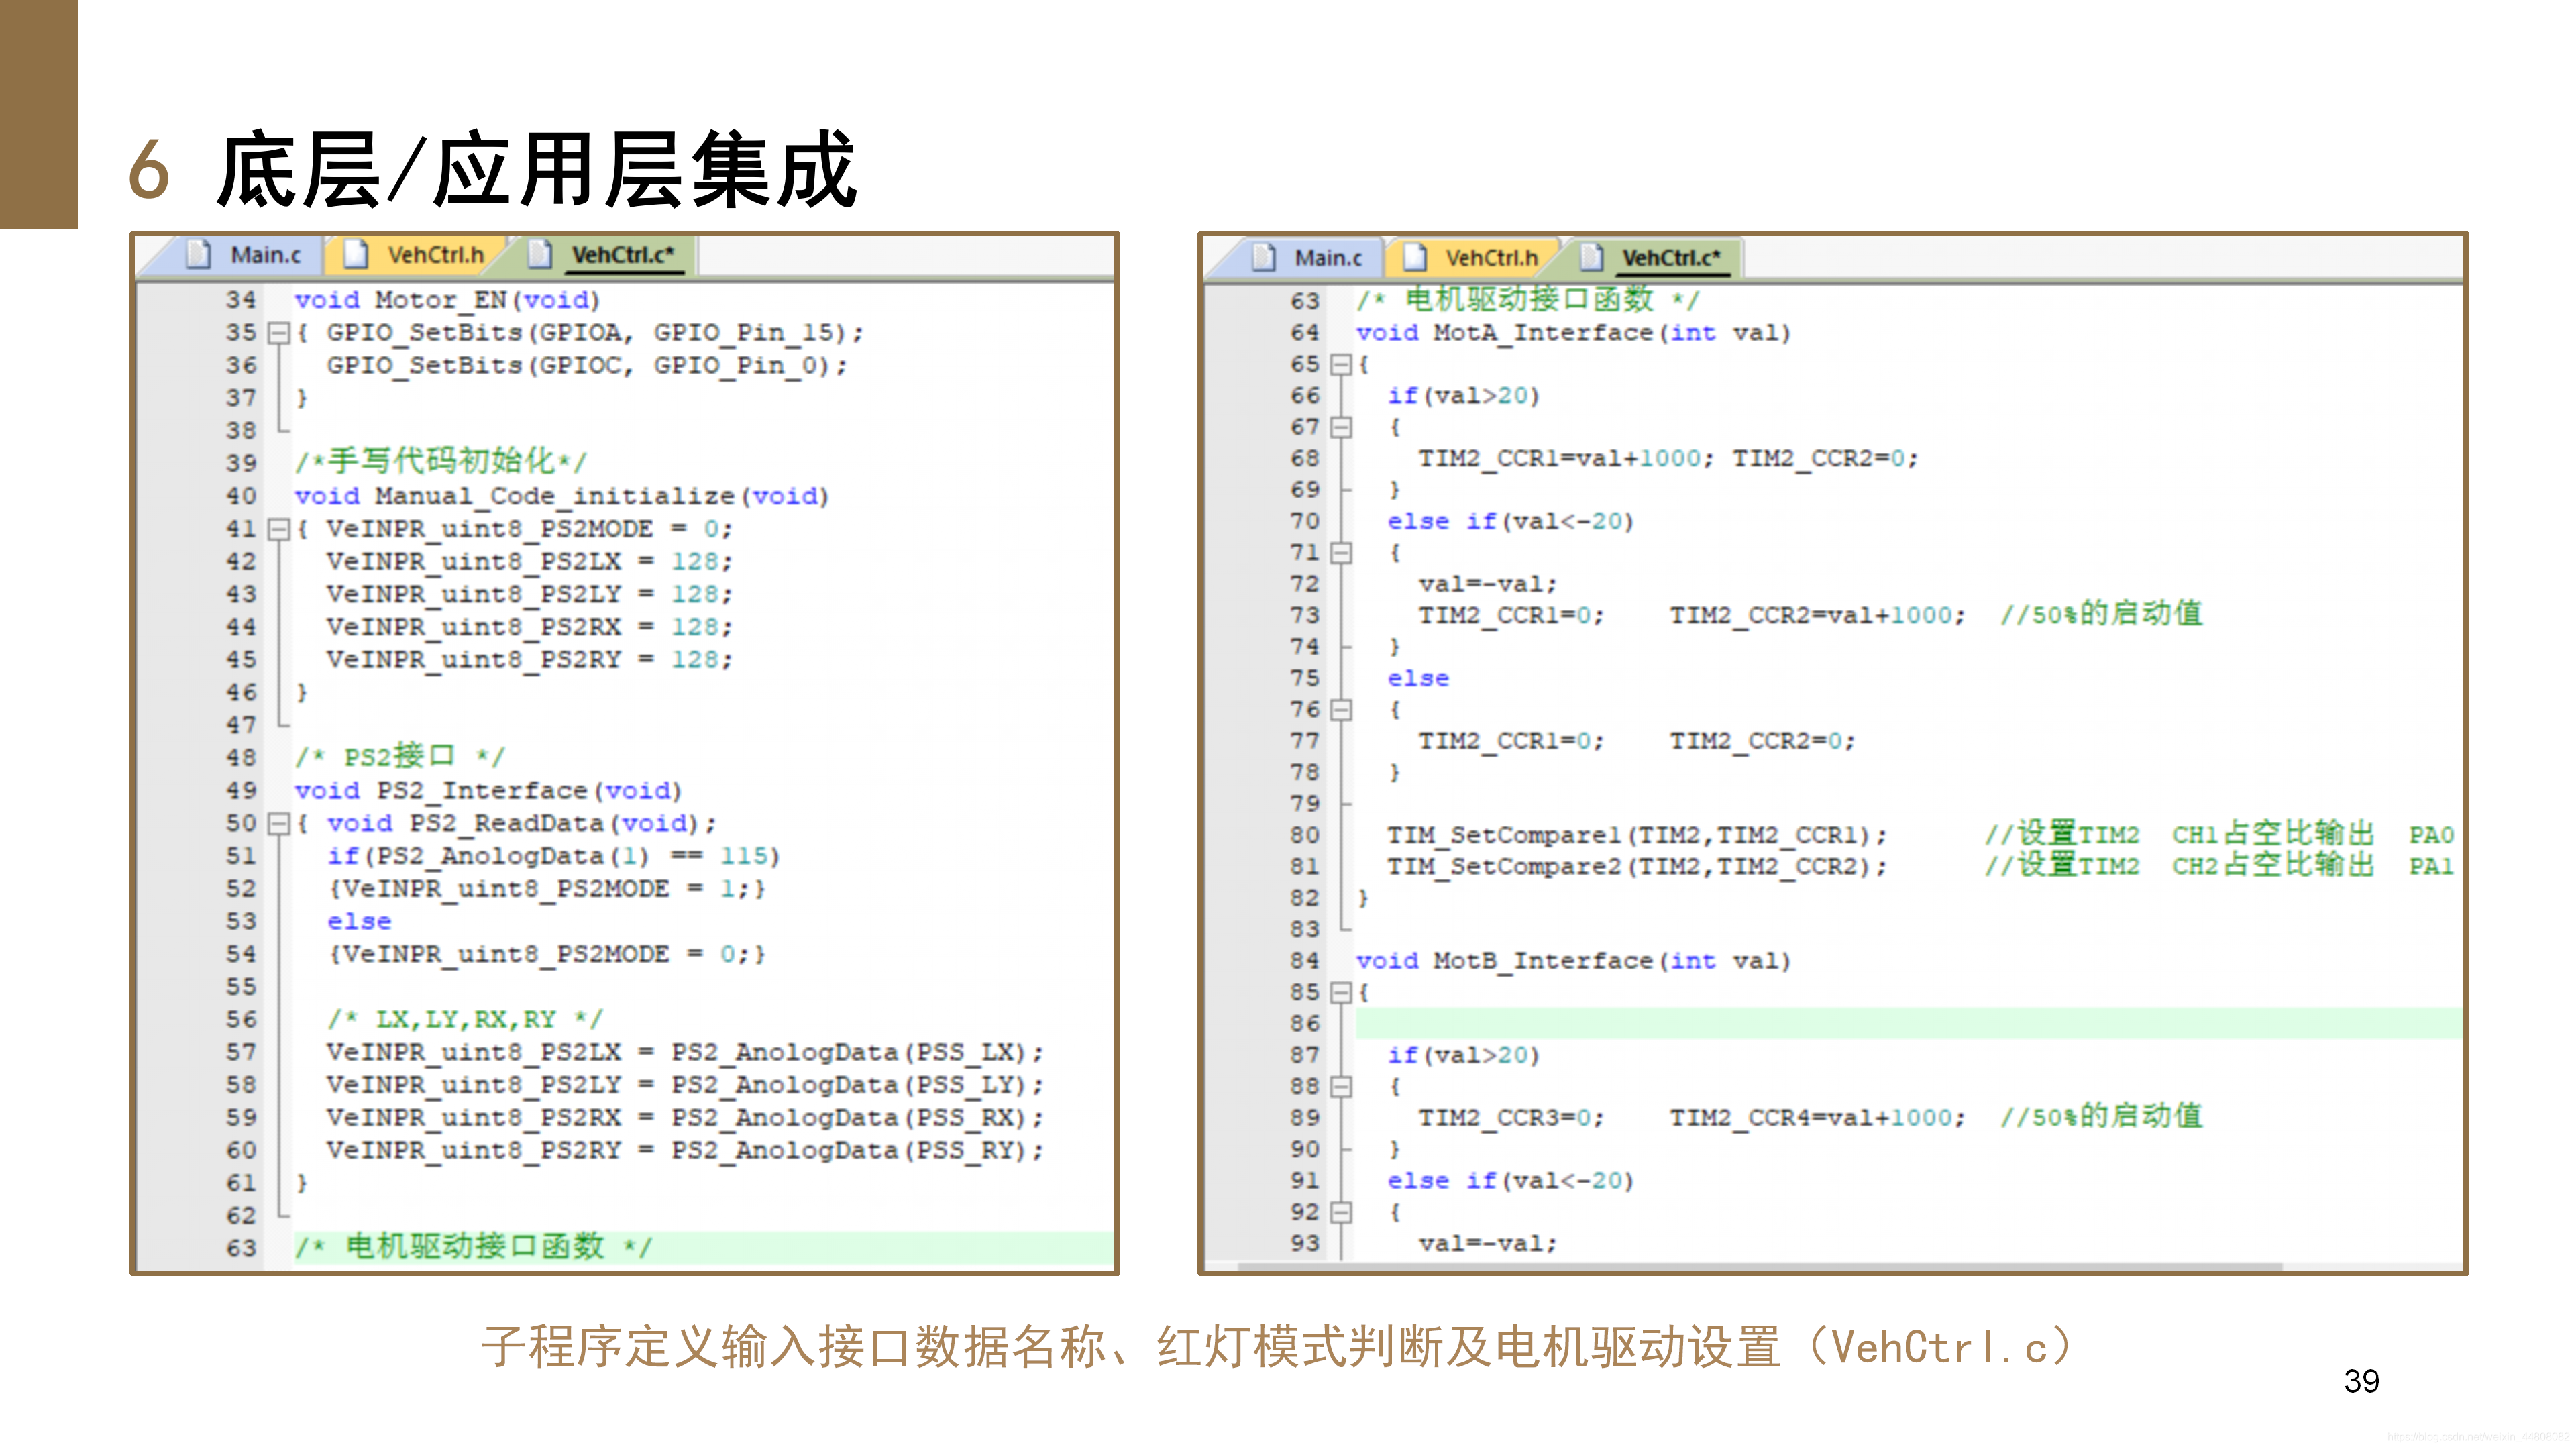Click 'TIM2_CCR1=val+1000;' on line 68

pyautogui.click(x=1566, y=458)
